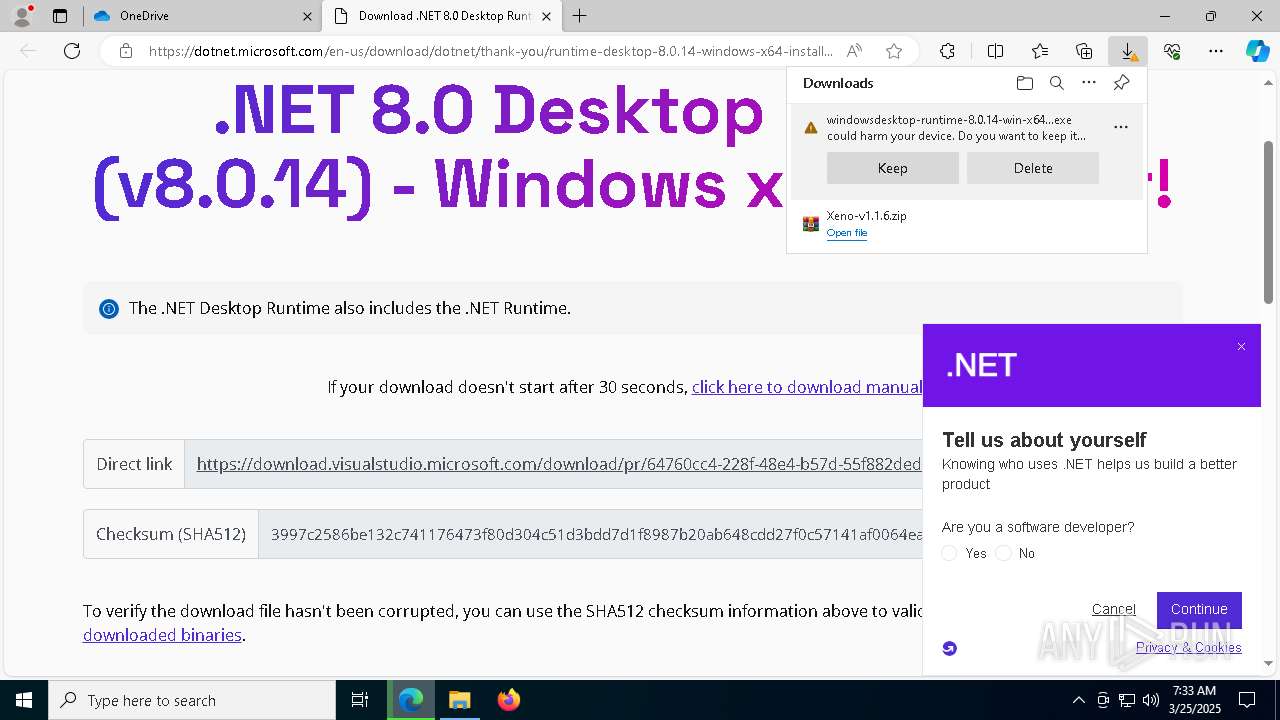Close the .NET survey popup
The height and width of the screenshot is (720, 1280).
click(1241, 347)
